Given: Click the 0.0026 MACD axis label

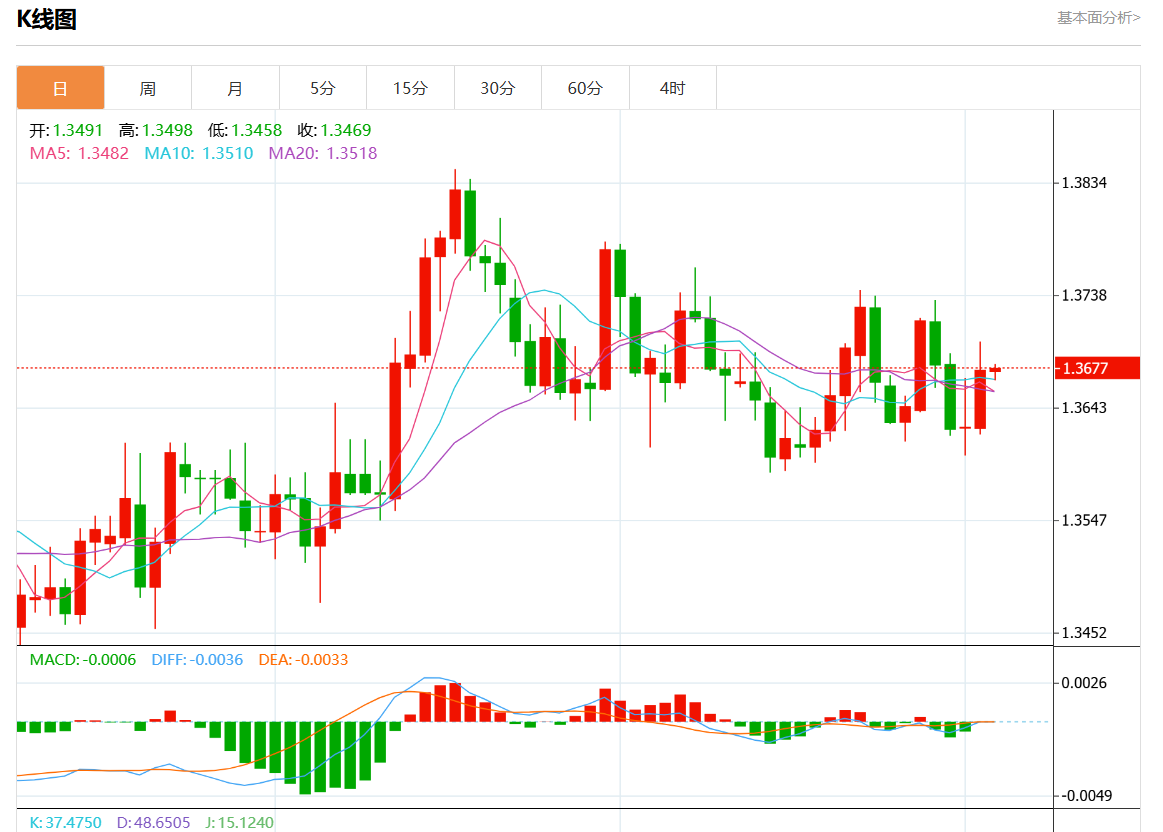Looking at the screenshot, I should tap(1084, 683).
